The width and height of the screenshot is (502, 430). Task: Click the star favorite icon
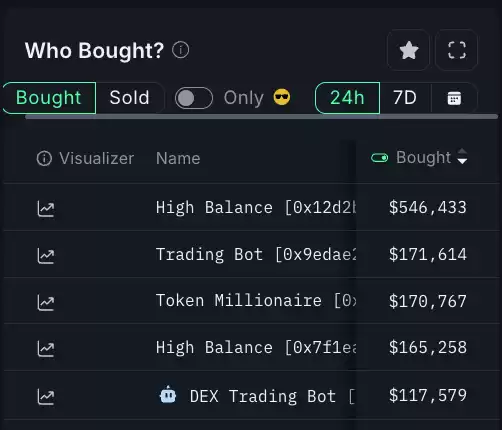pyautogui.click(x=408, y=50)
